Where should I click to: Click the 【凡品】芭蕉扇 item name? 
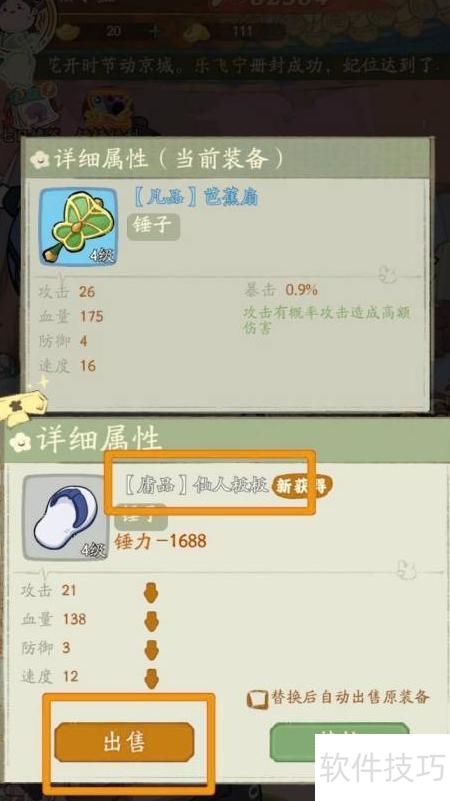(195, 198)
